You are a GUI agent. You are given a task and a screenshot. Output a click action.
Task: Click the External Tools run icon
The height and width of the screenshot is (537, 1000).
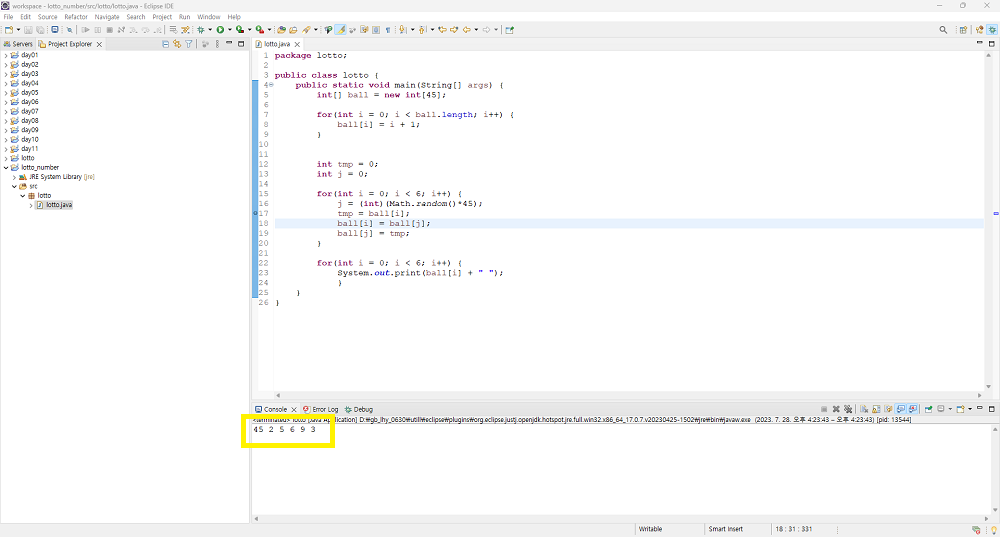[x=260, y=29]
